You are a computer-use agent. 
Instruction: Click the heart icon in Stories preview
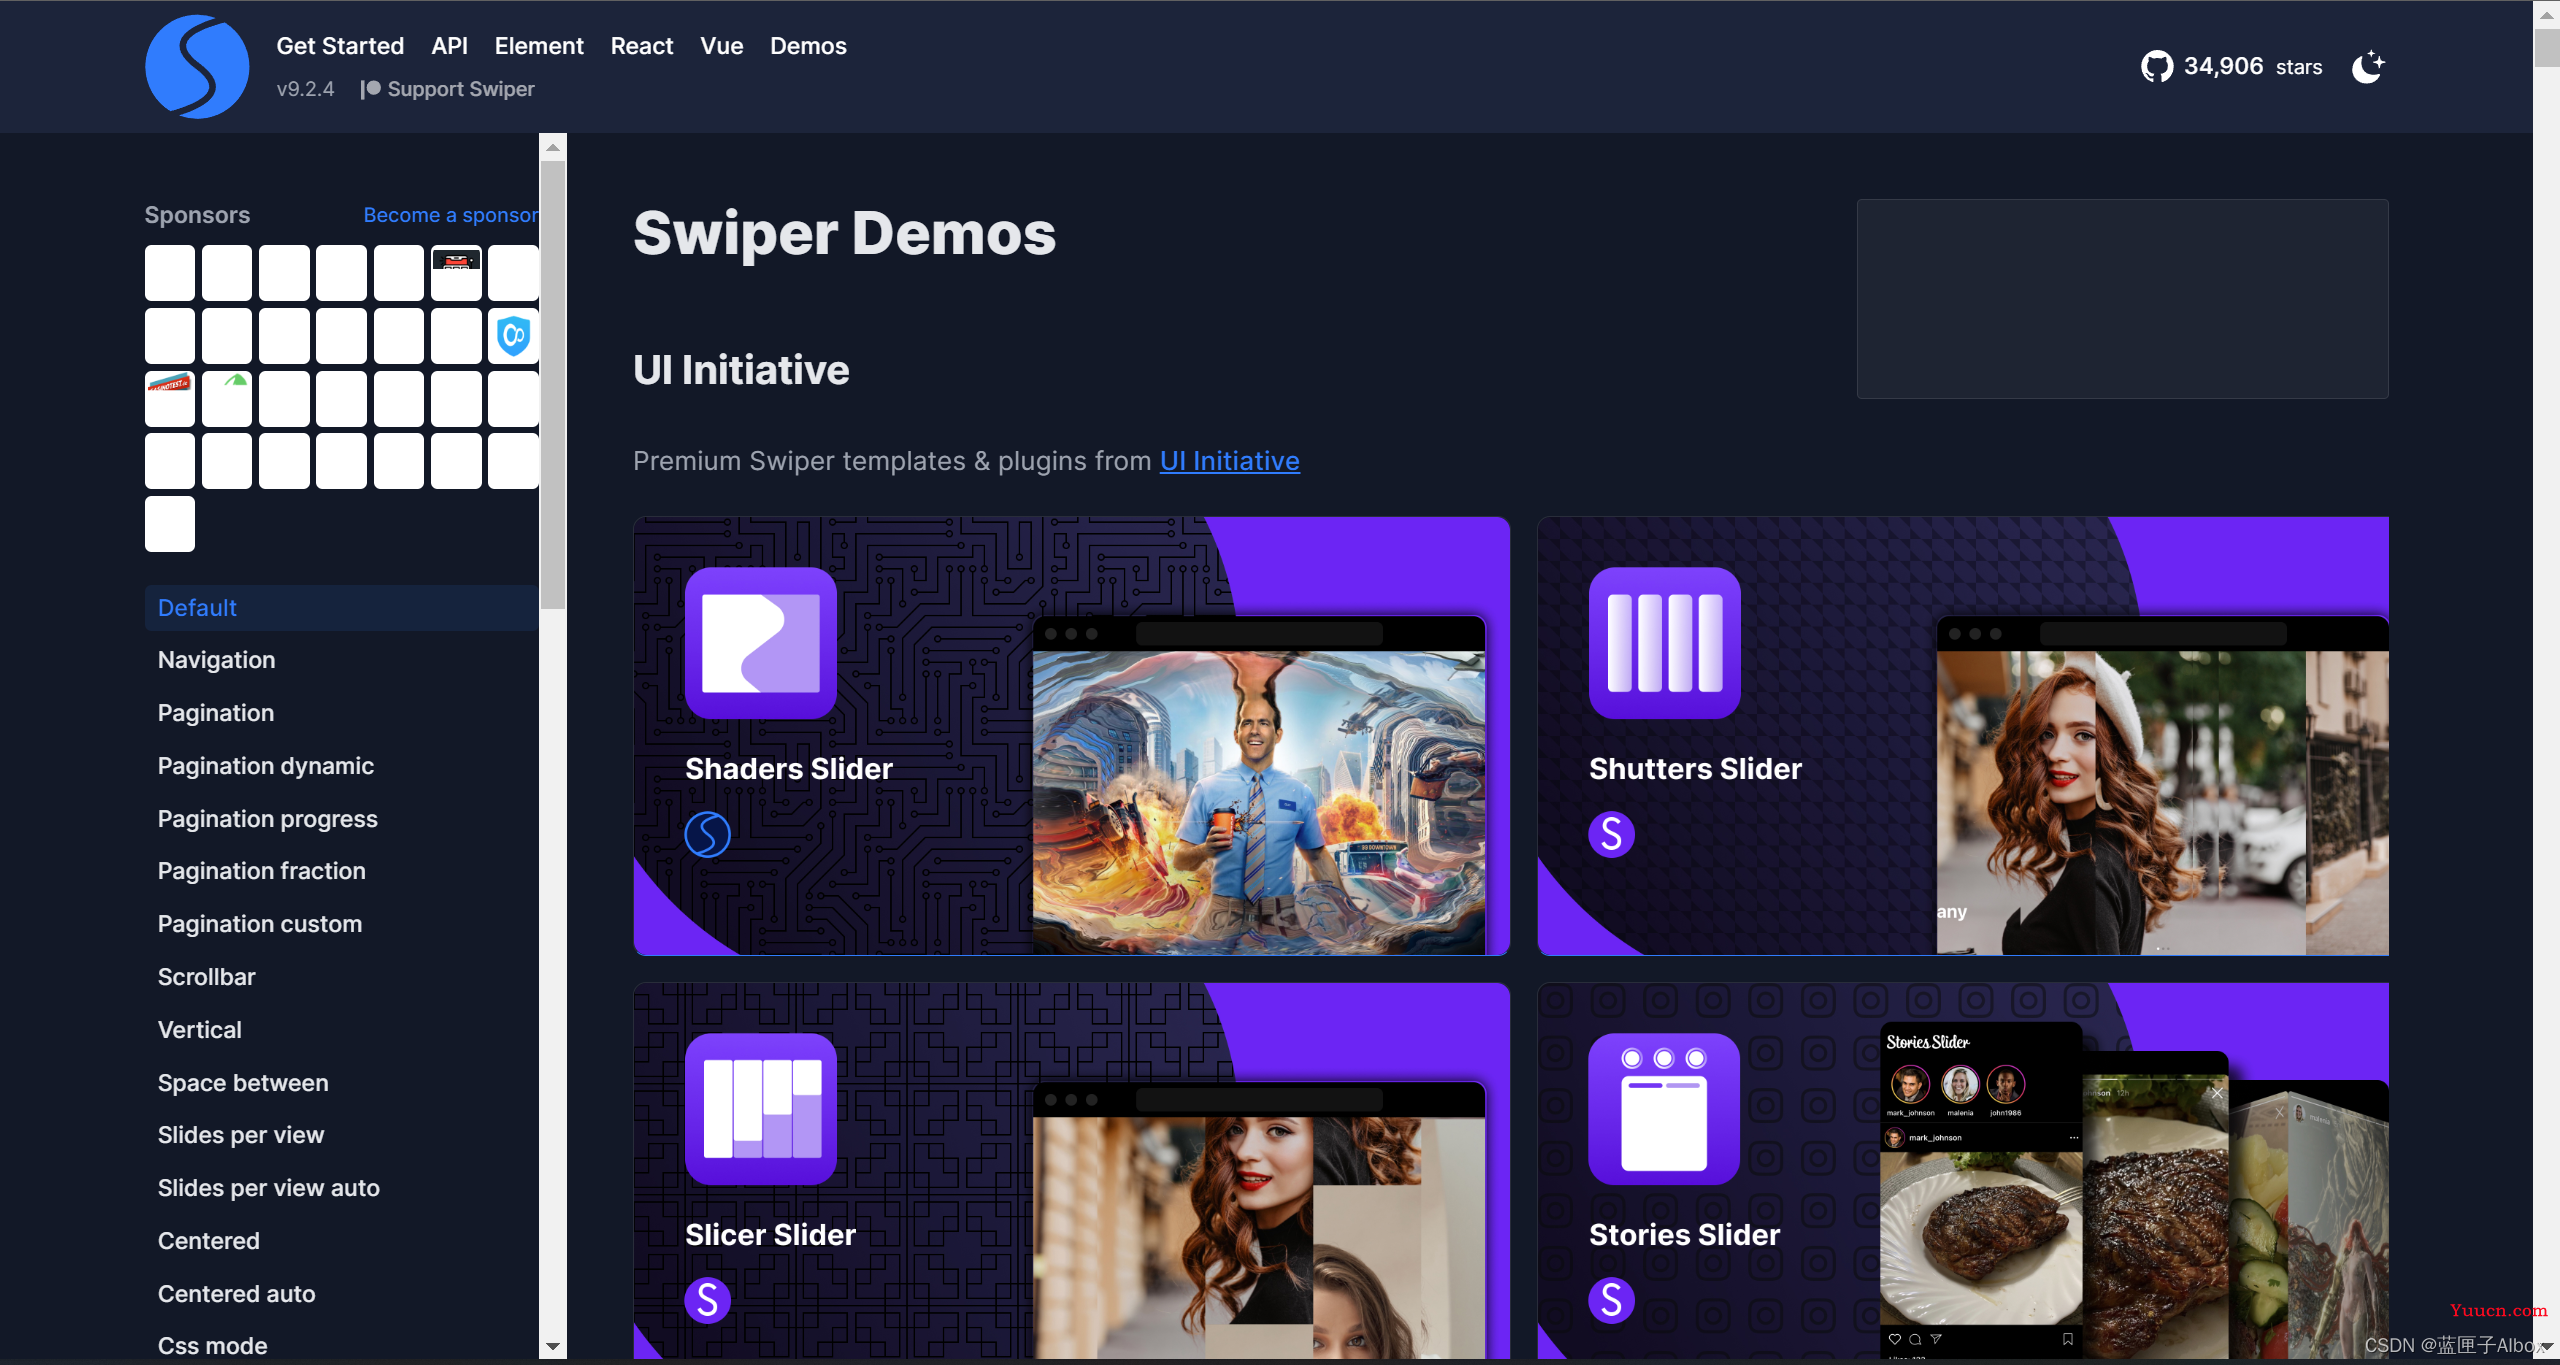coord(1895,1339)
